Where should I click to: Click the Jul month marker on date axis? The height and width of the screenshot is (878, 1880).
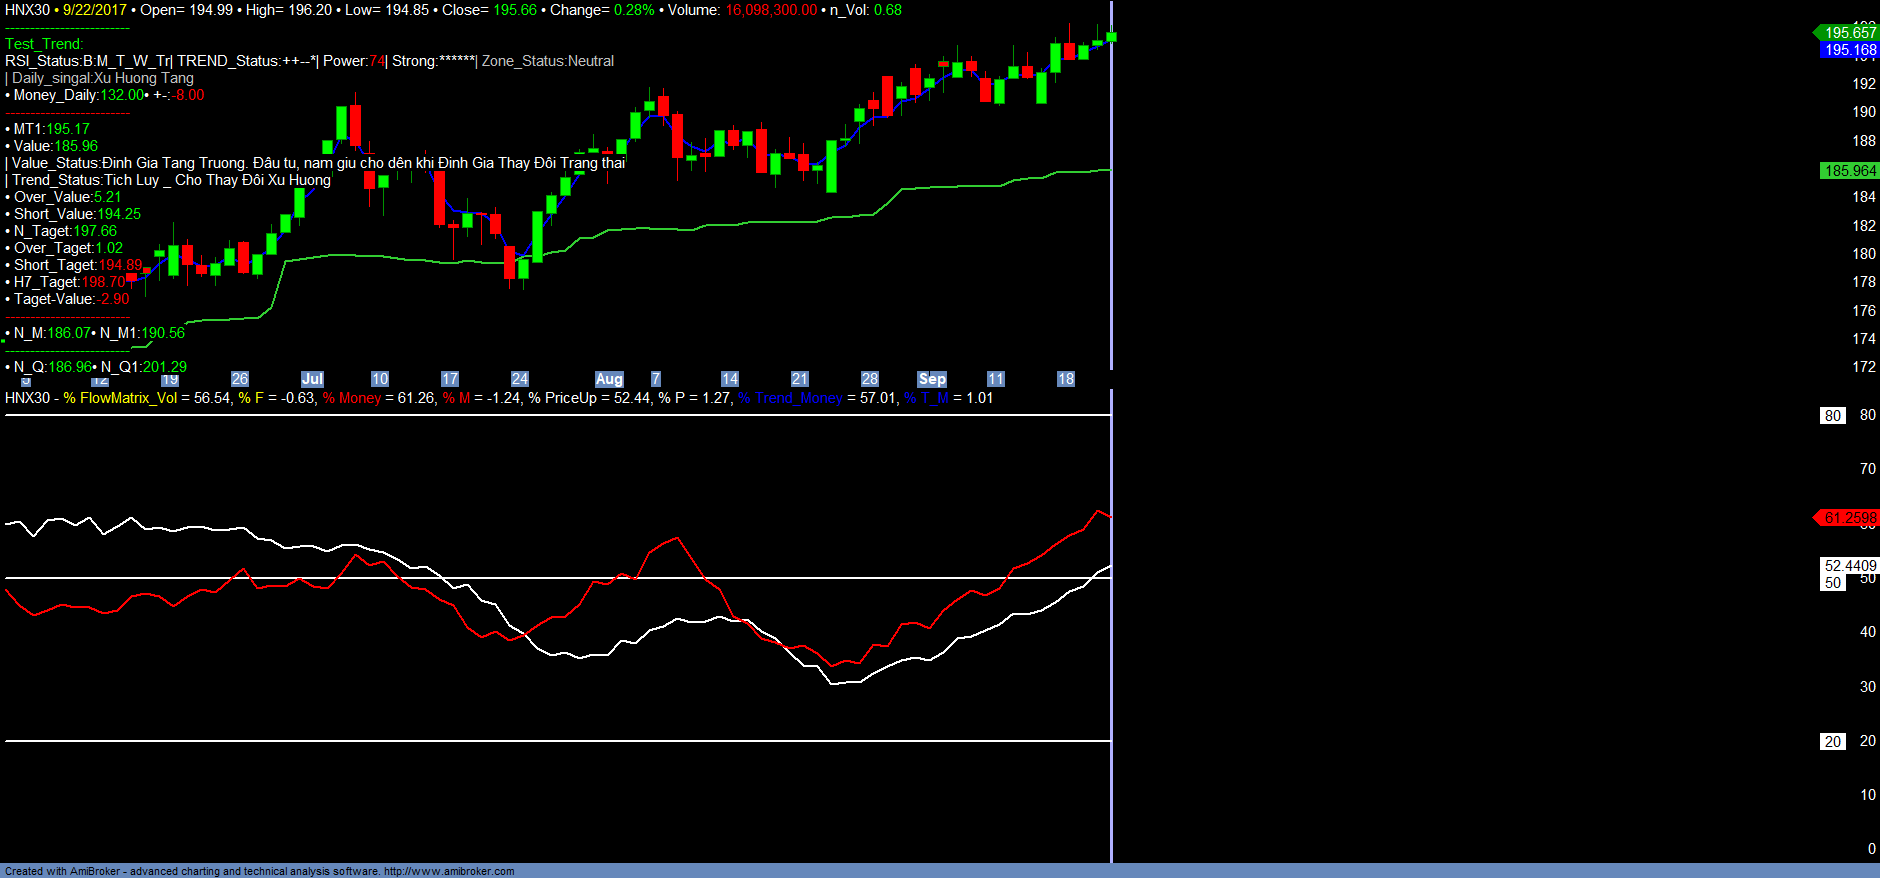point(312,379)
